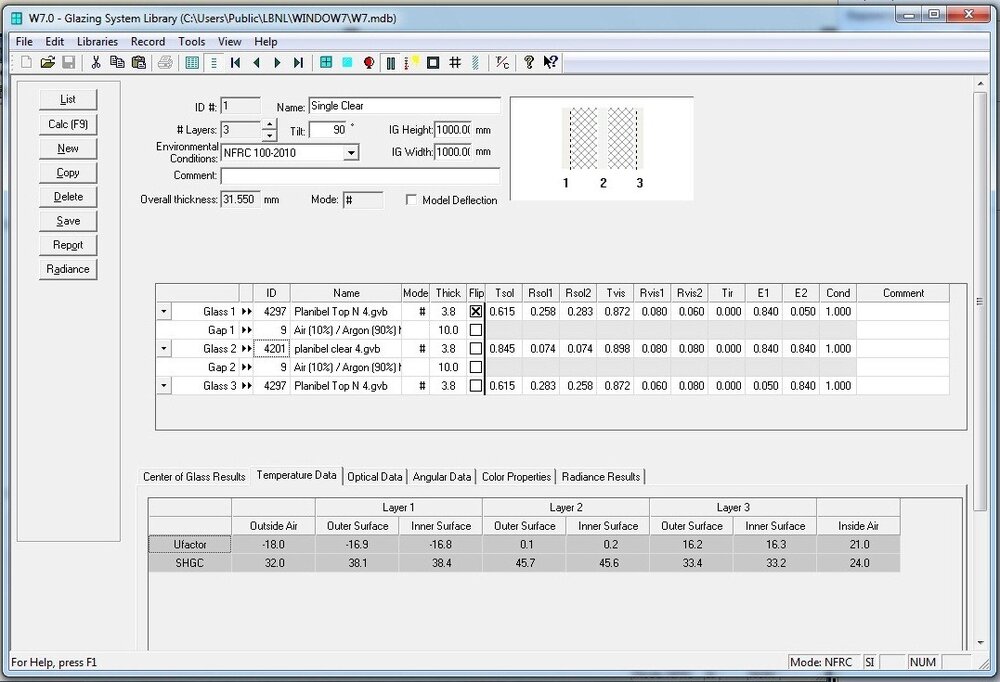The width and height of the screenshot is (1000, 682).
Task: Jump to first record with toolbar arrow
Action: click(235, 62)
